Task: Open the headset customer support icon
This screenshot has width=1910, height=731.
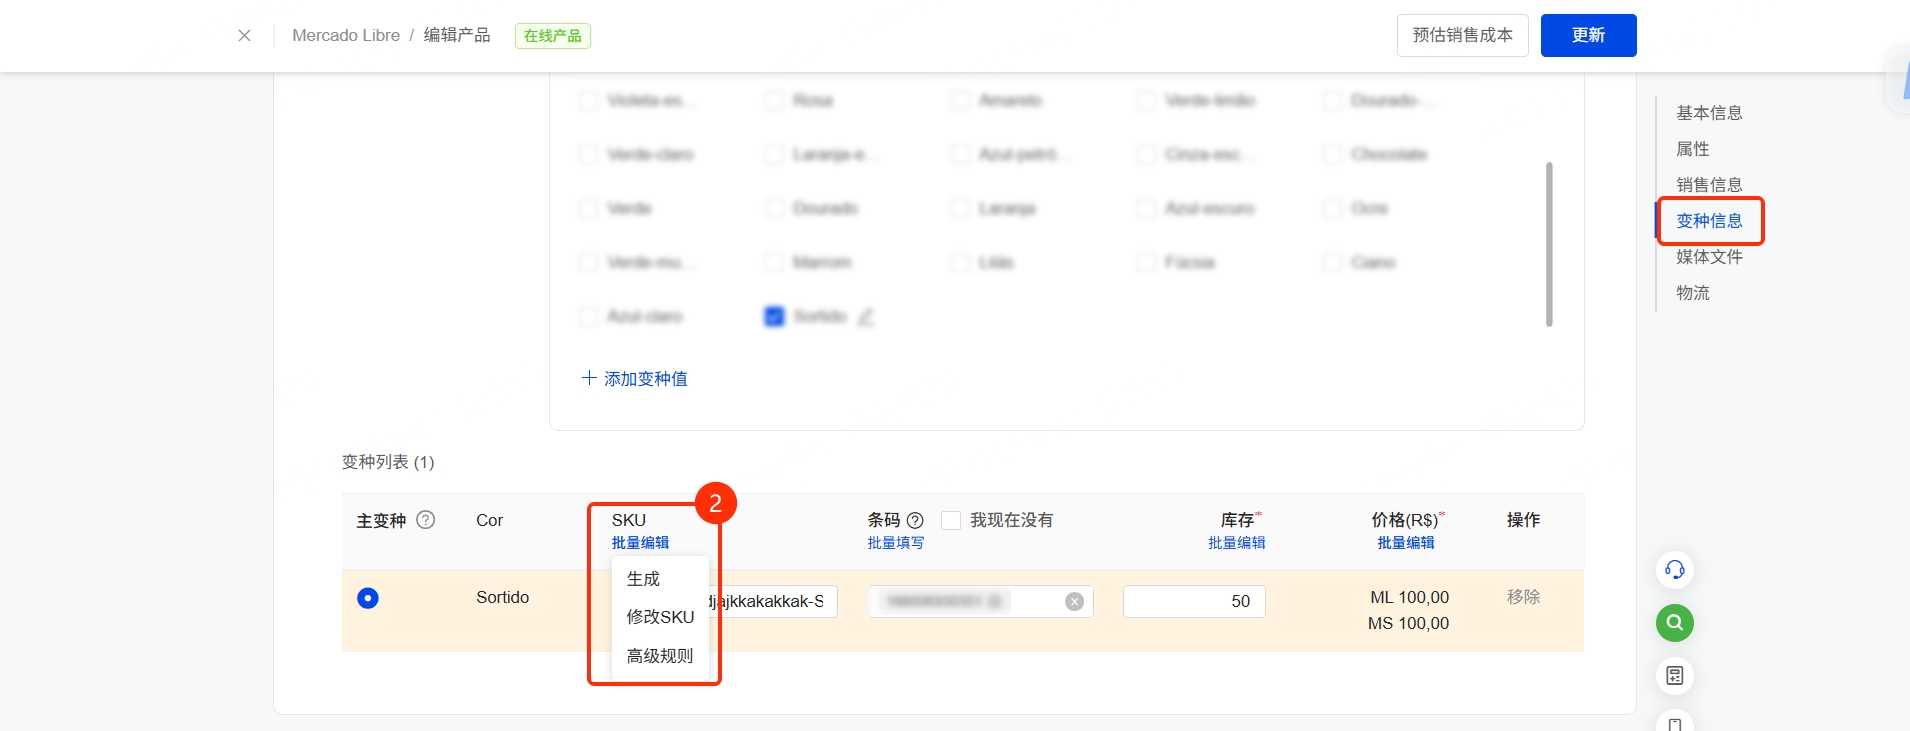Action: pos(1675,570)
